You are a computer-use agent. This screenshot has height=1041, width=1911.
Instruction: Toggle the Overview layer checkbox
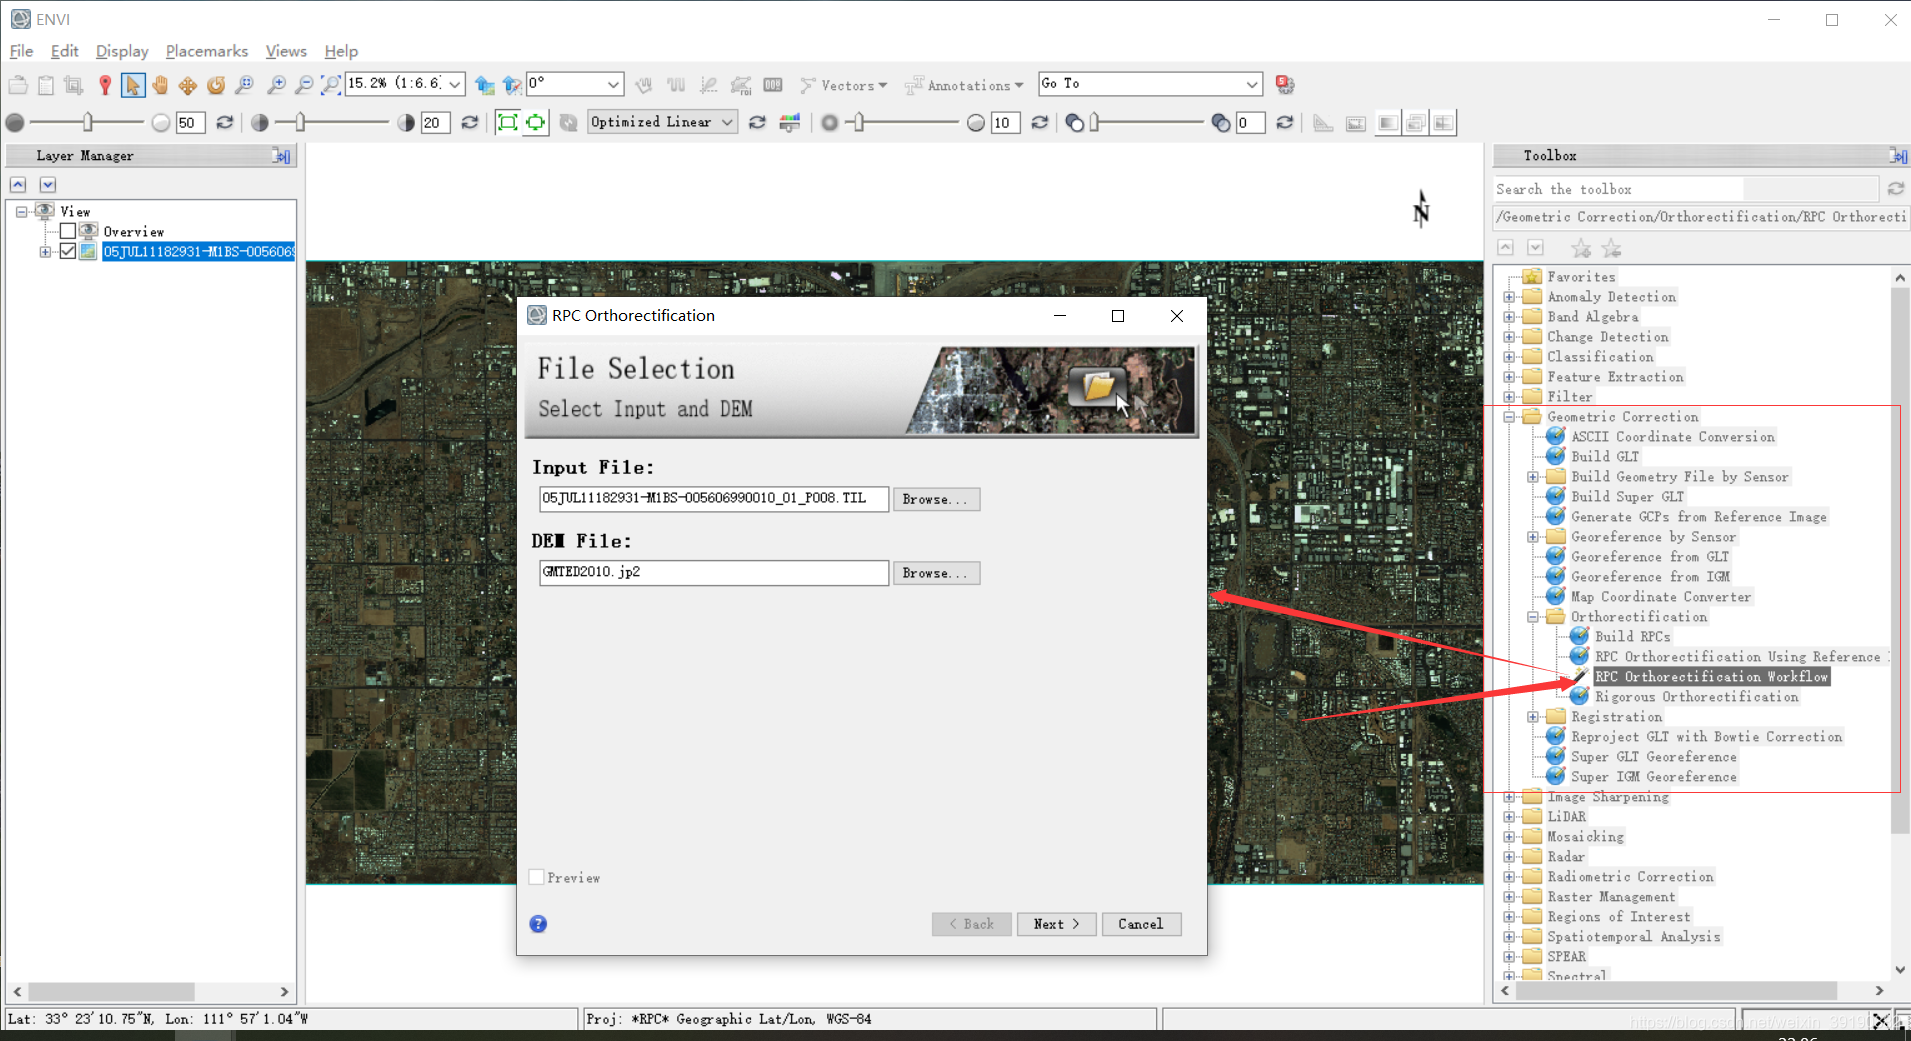(68, 231)
